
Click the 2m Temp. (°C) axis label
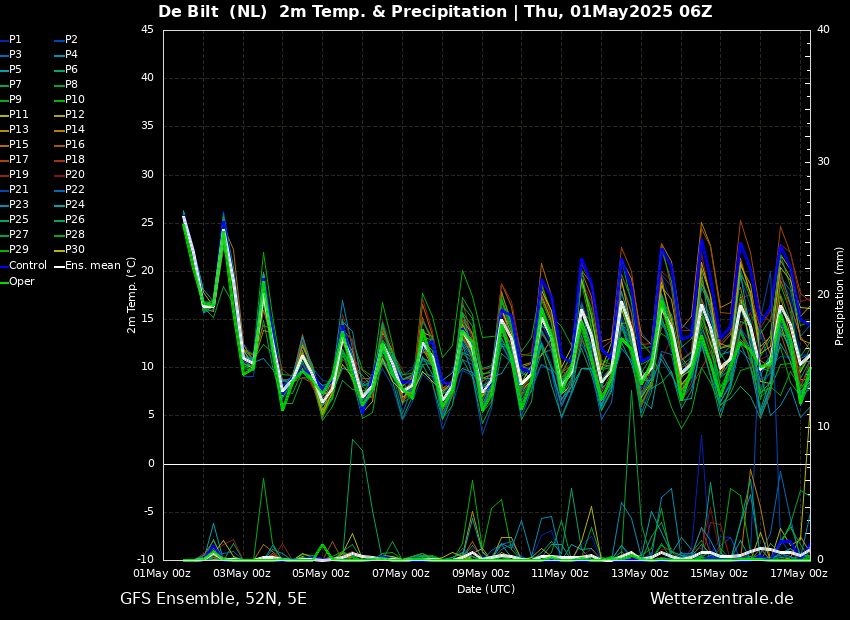tap(132, 294)
